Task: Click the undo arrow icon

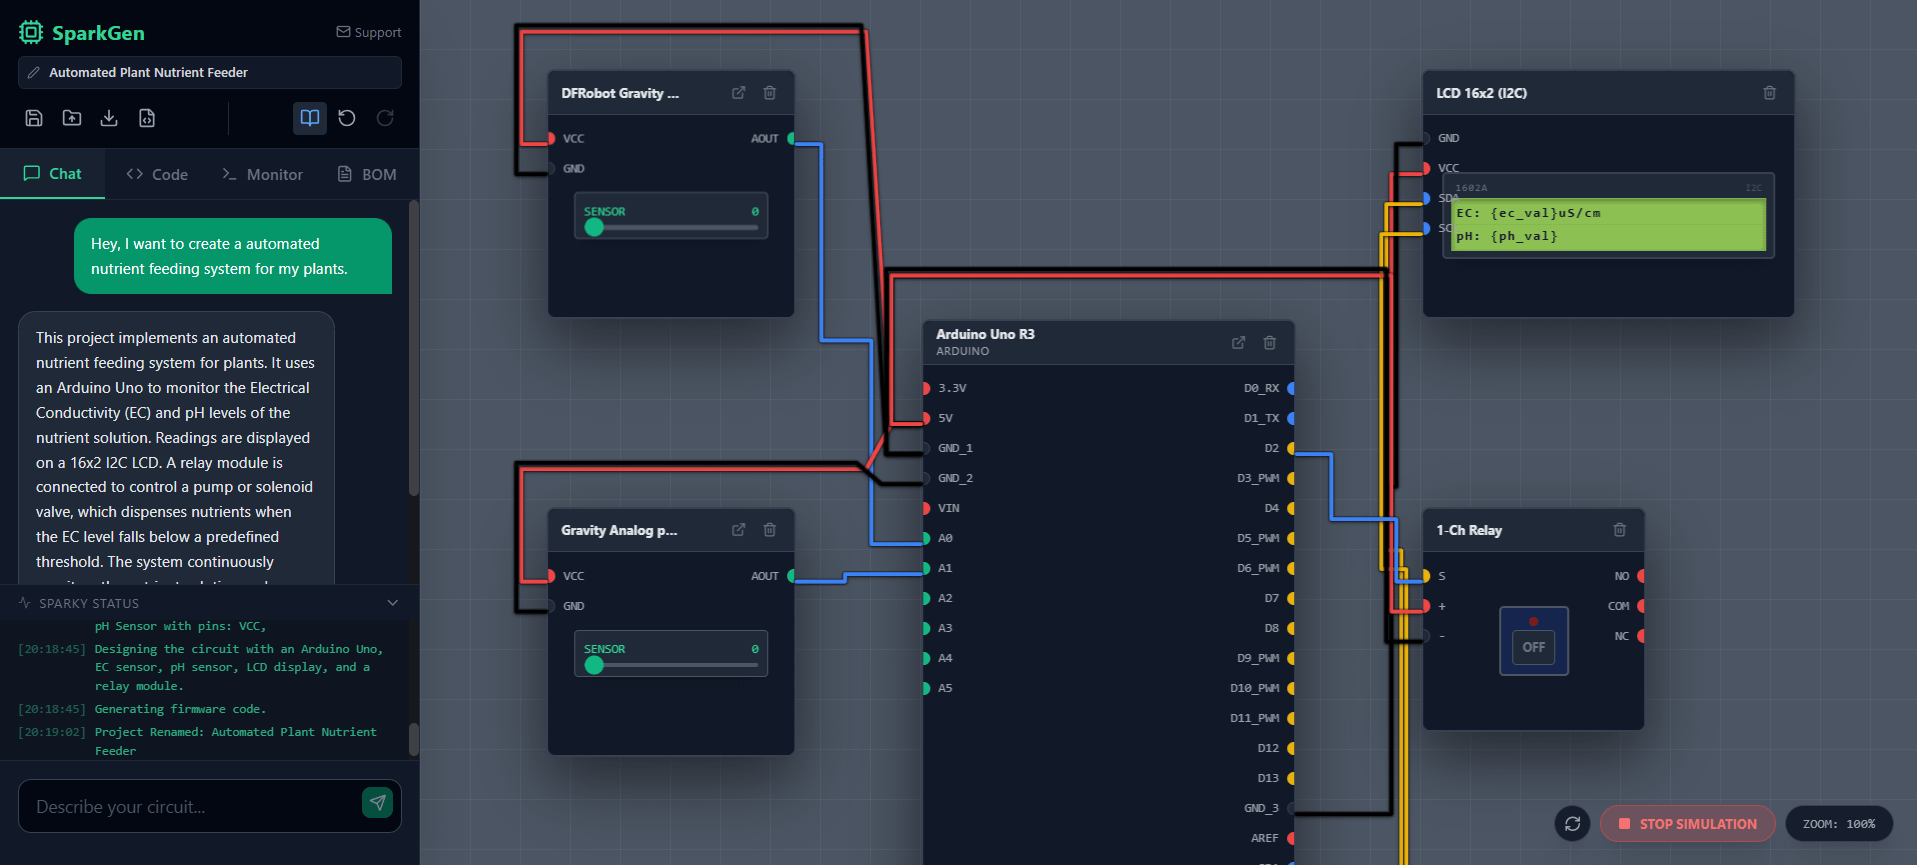Action: pyautogui.click(x=347, y=118)
